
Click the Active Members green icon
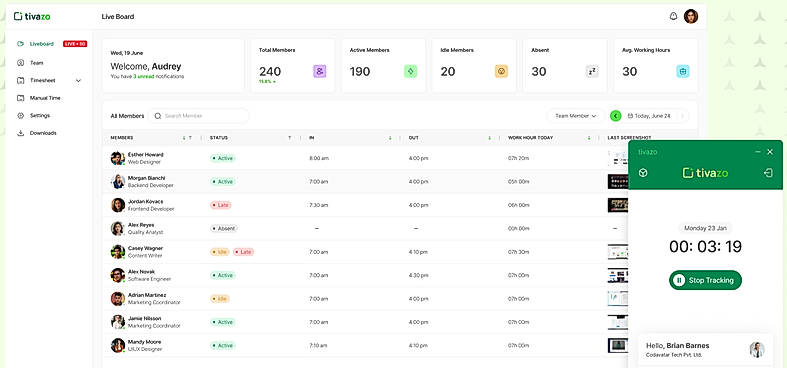[410, 71]
